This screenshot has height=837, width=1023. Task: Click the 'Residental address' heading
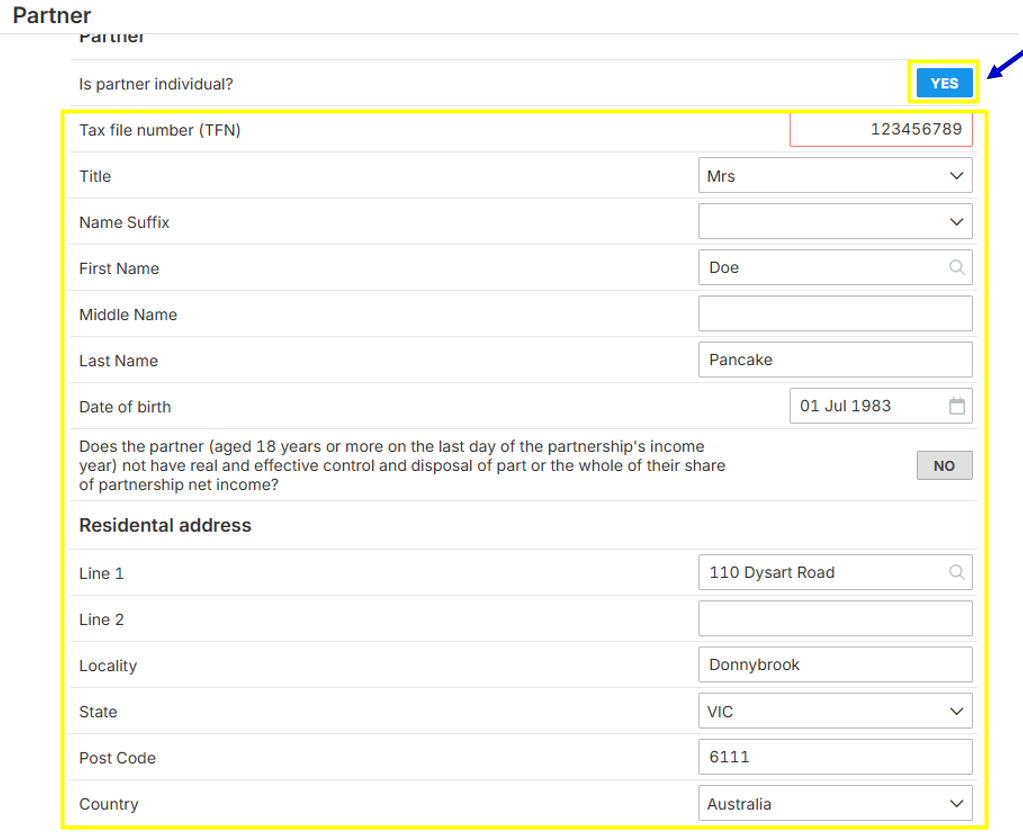point(165,525)
